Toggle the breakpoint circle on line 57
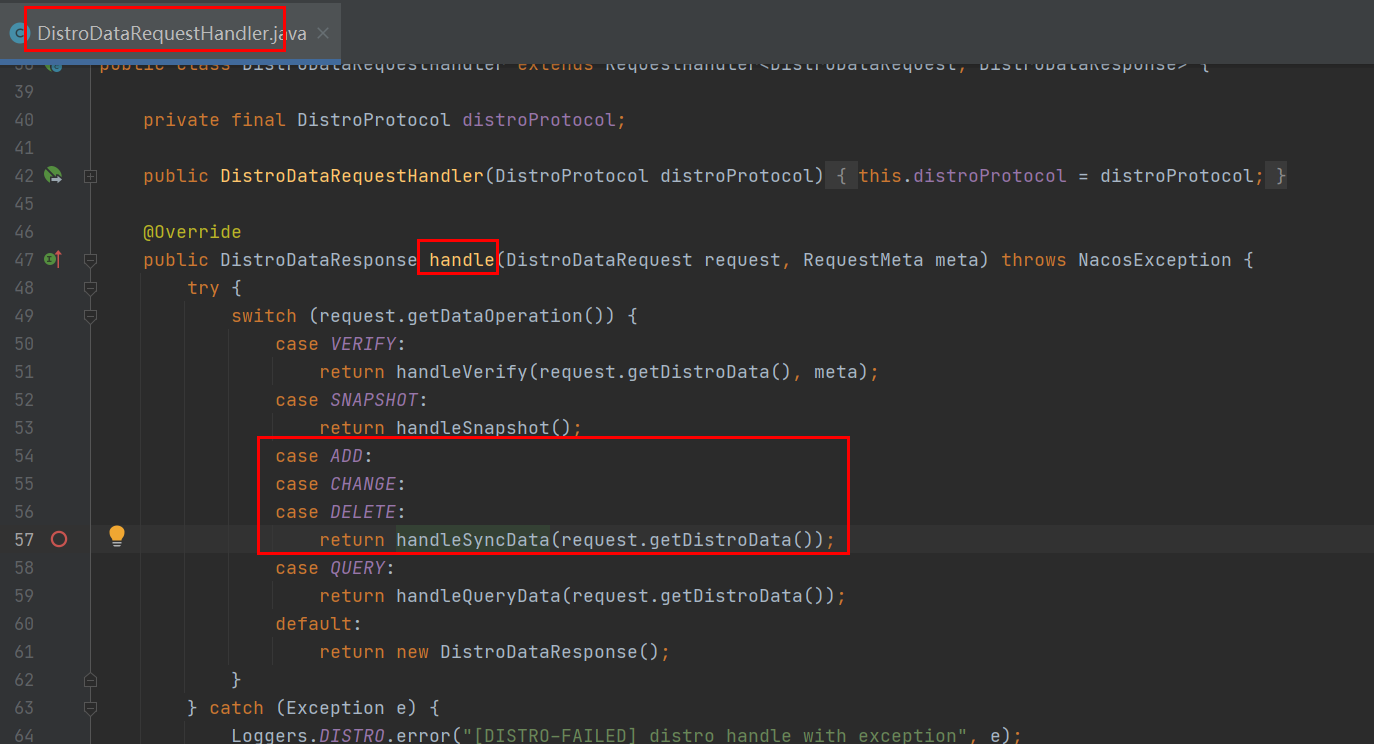Image resolution: width=1374 pixels, height=744 pixels. point(59,539)
